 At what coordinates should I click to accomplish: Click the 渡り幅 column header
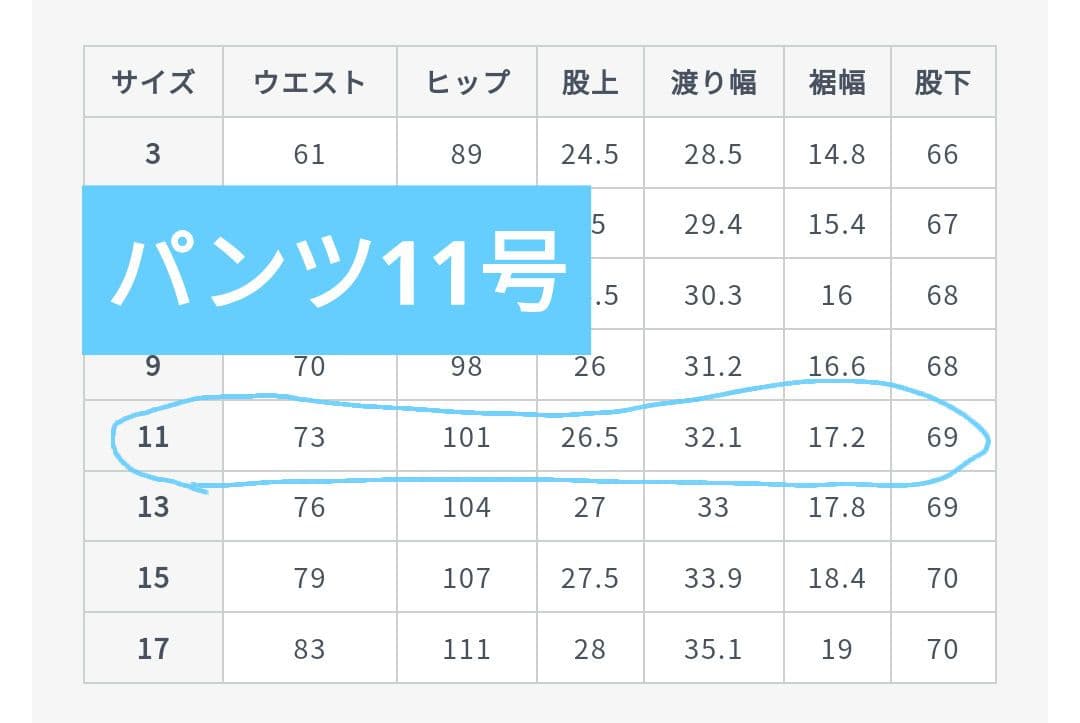coord(713,82)
